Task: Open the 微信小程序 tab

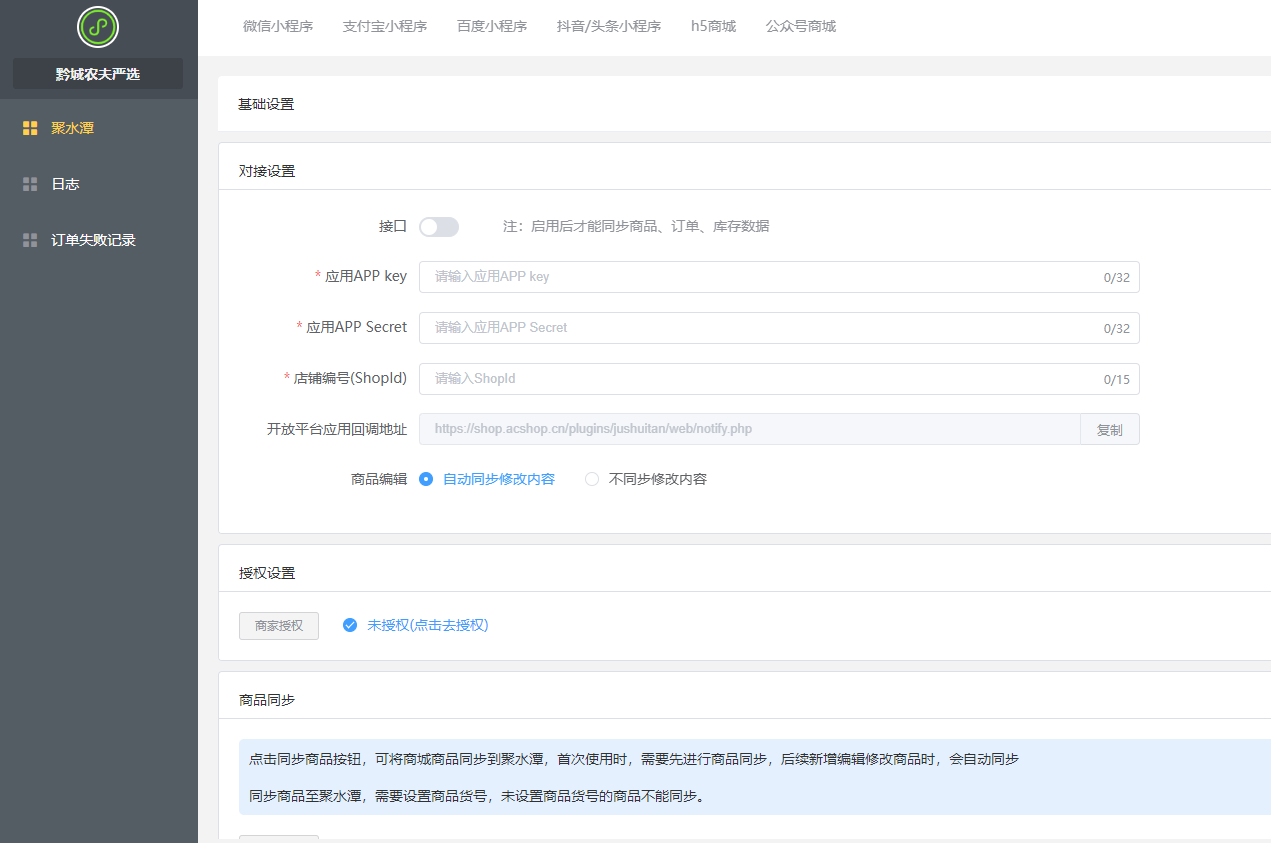Action: [278, 27]
